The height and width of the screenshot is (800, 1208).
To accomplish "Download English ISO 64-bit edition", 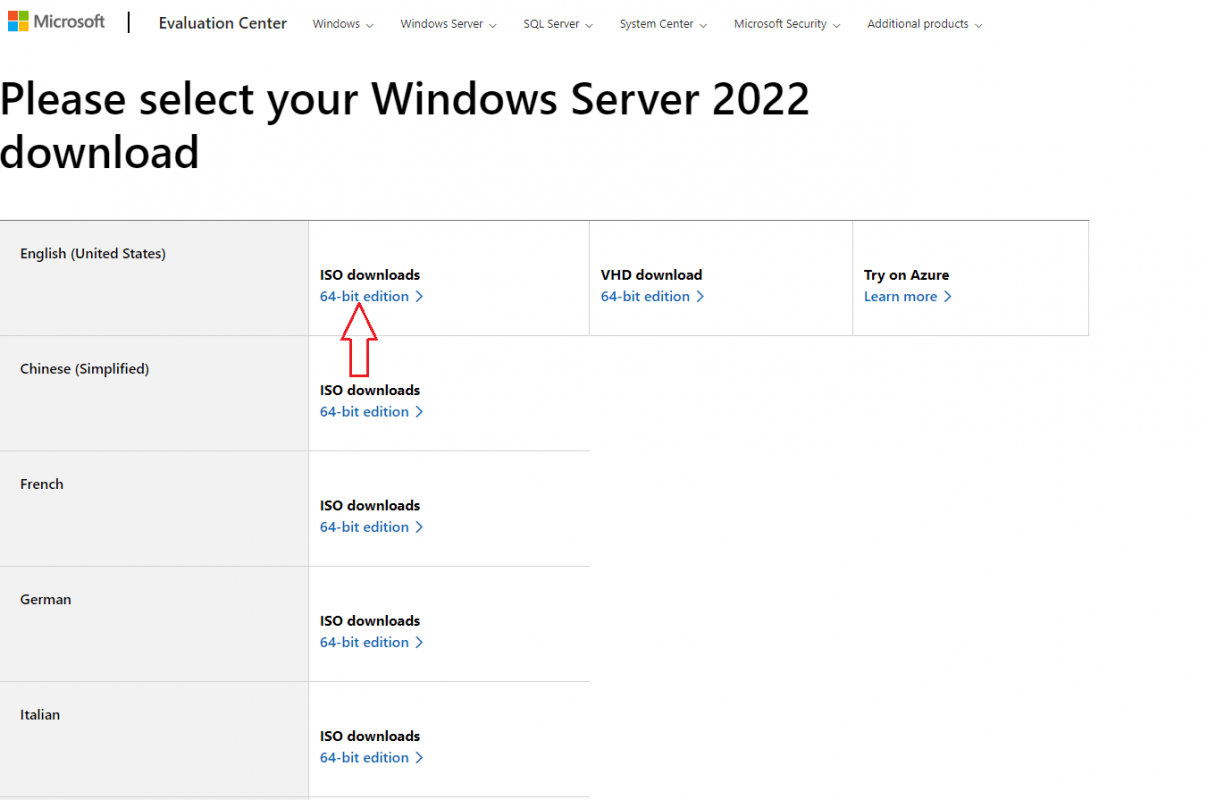I will [x=372, y=296].
